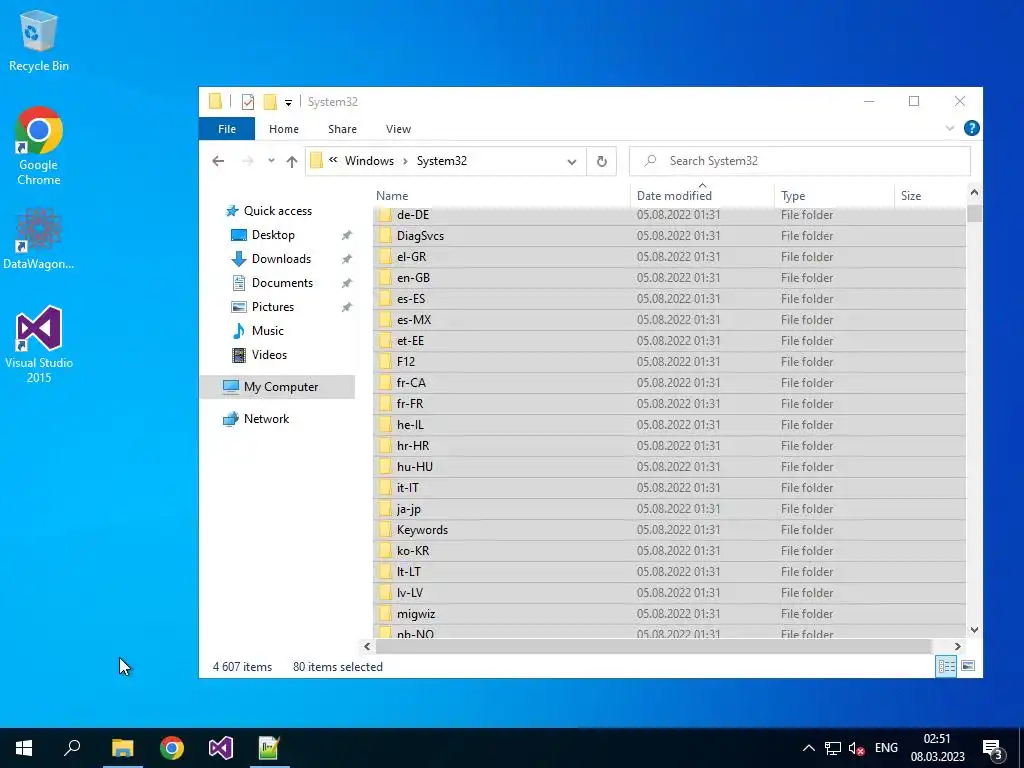
Task: Open Videos in navigation pane
Action: tap(269, 355)
